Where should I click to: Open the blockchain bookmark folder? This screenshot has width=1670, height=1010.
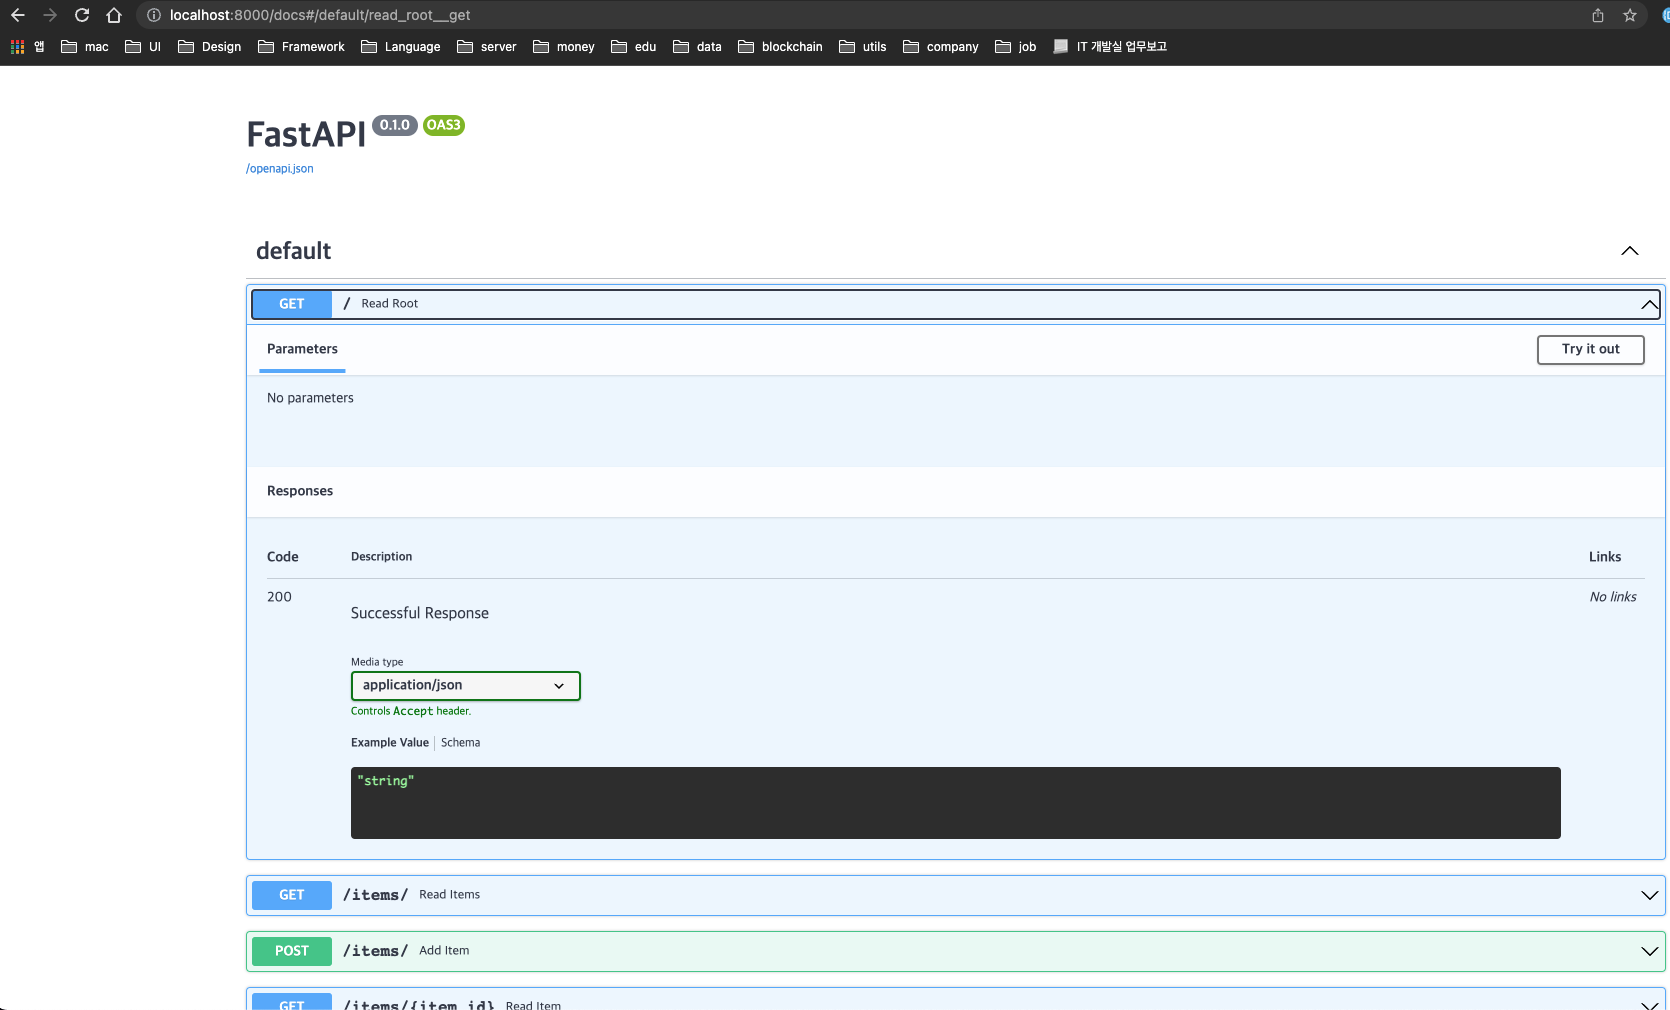tap(780, 47)
